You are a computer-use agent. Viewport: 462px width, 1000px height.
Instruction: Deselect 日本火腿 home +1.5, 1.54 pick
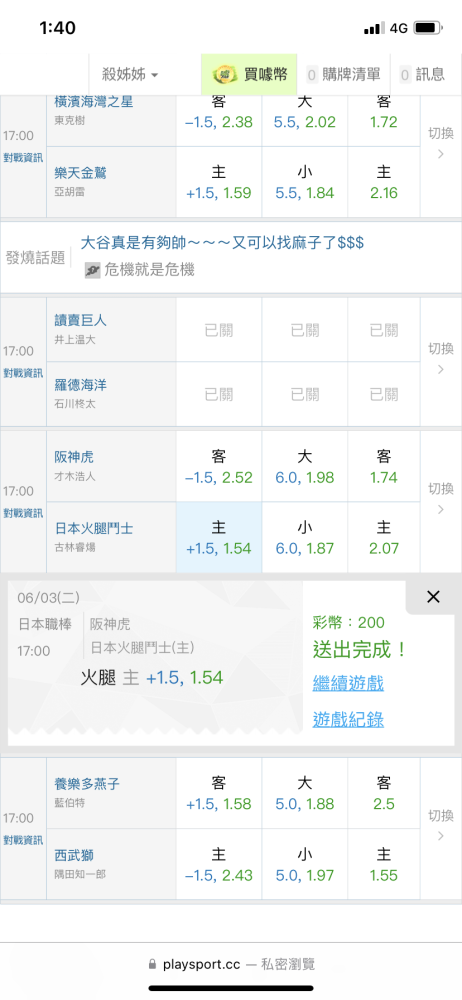[219, 538]
